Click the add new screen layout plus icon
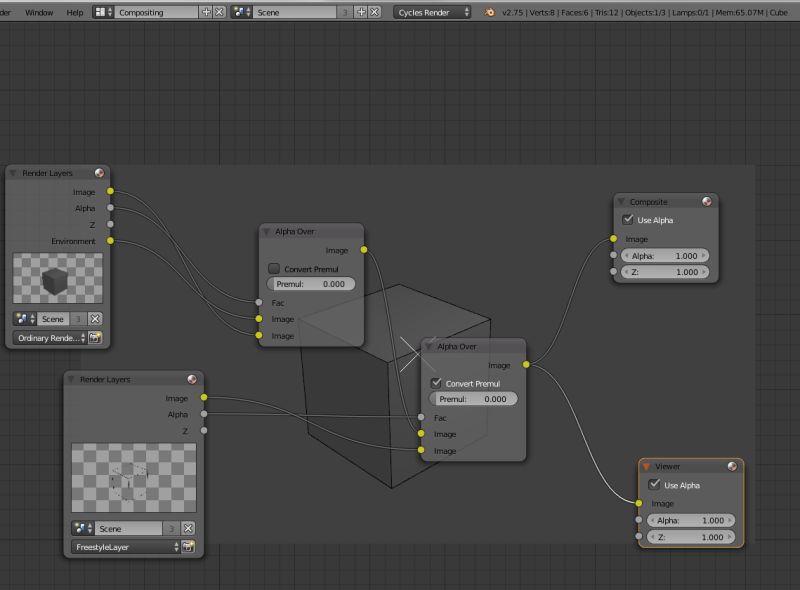 pyautogui.click(x=206, y=13)
